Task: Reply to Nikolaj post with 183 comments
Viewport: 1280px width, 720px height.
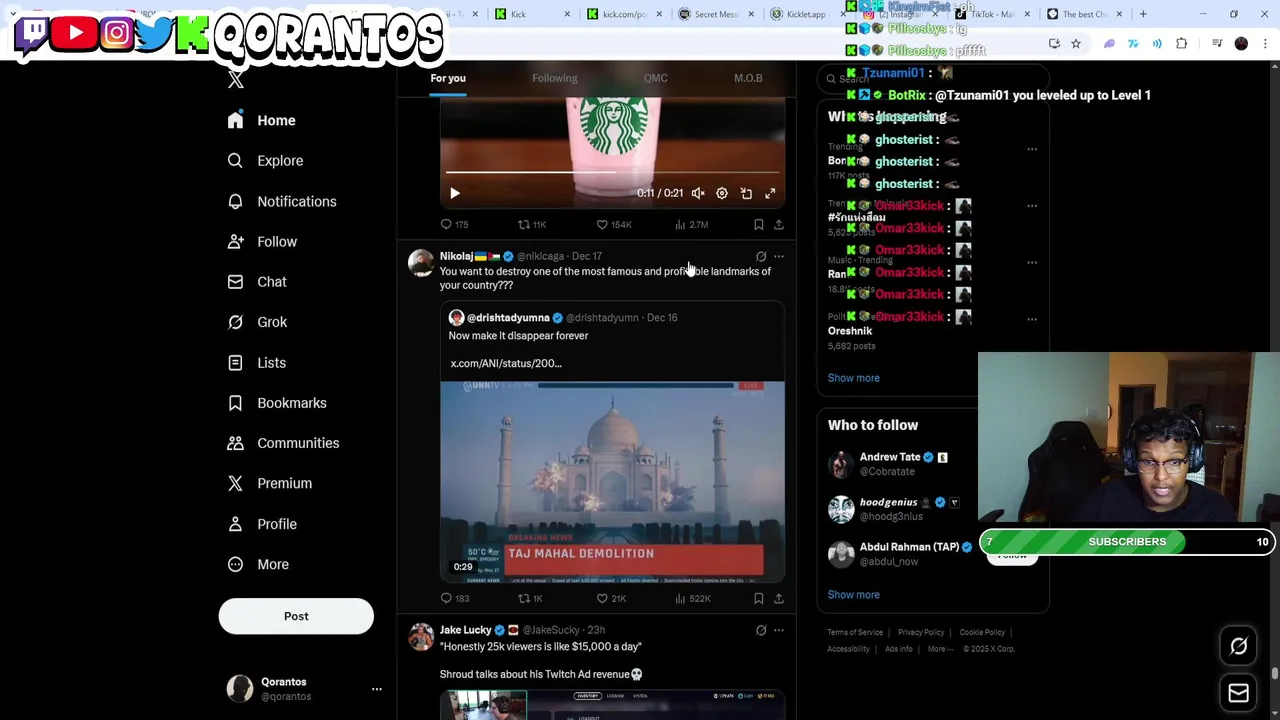Action: click(454, 599)
